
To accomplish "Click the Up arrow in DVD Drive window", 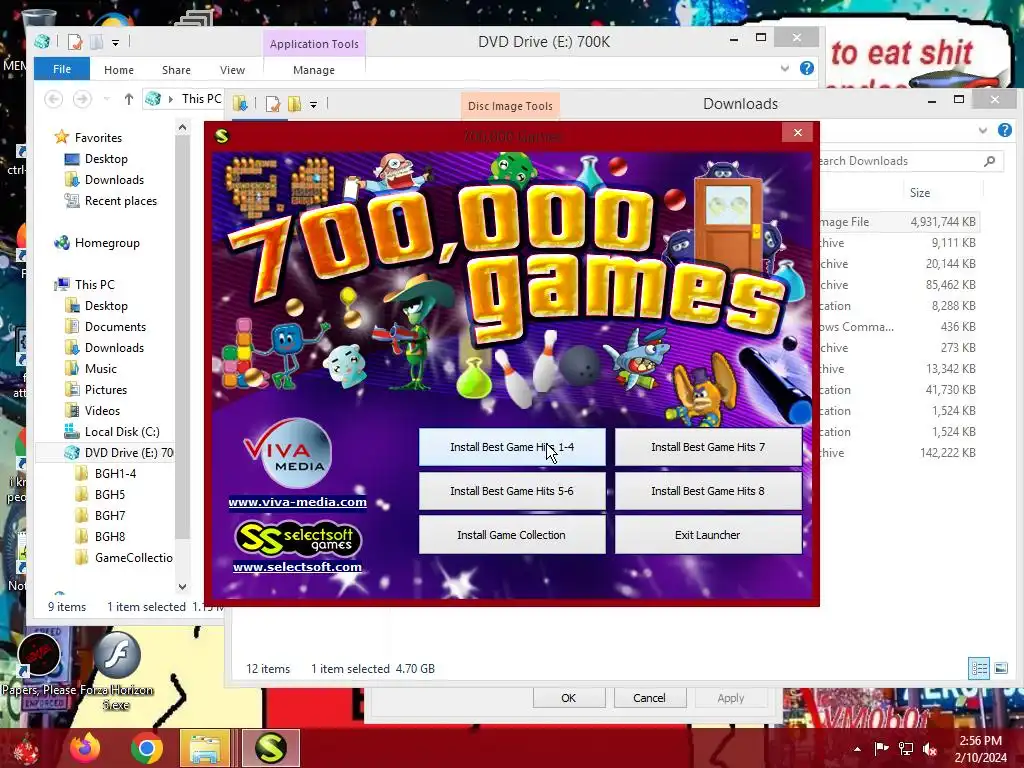I will click(129, 99).
